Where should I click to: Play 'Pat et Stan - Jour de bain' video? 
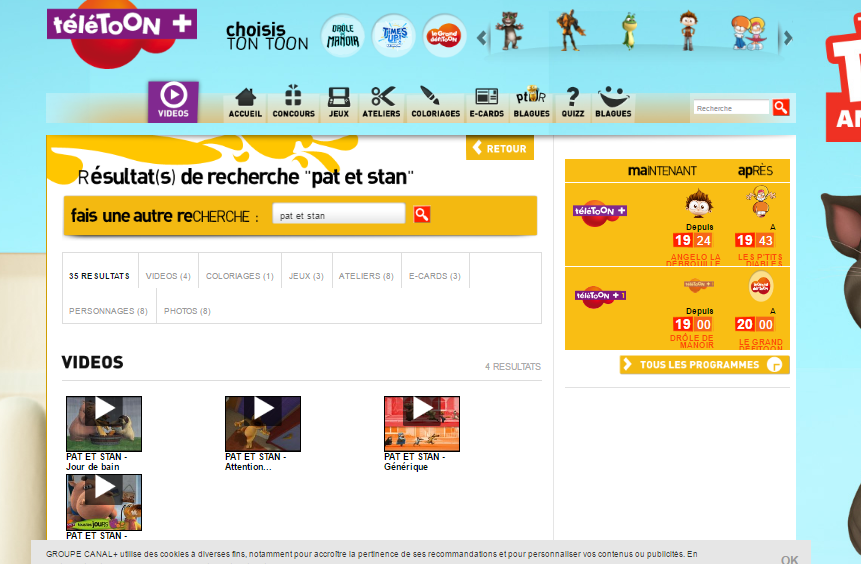pyautogui.click(x=104, y=423)
